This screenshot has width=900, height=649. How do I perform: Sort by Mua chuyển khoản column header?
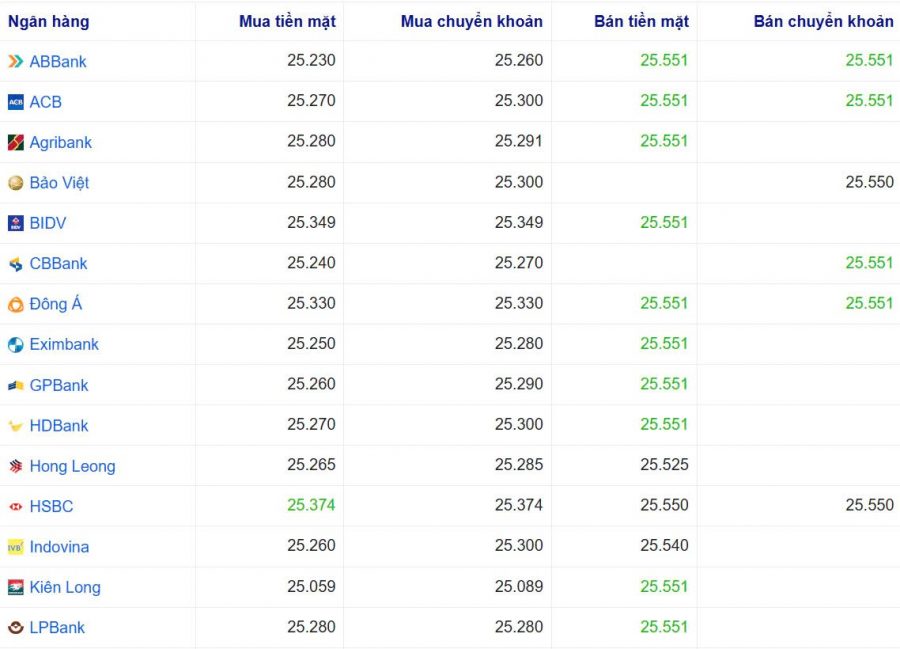471,21
